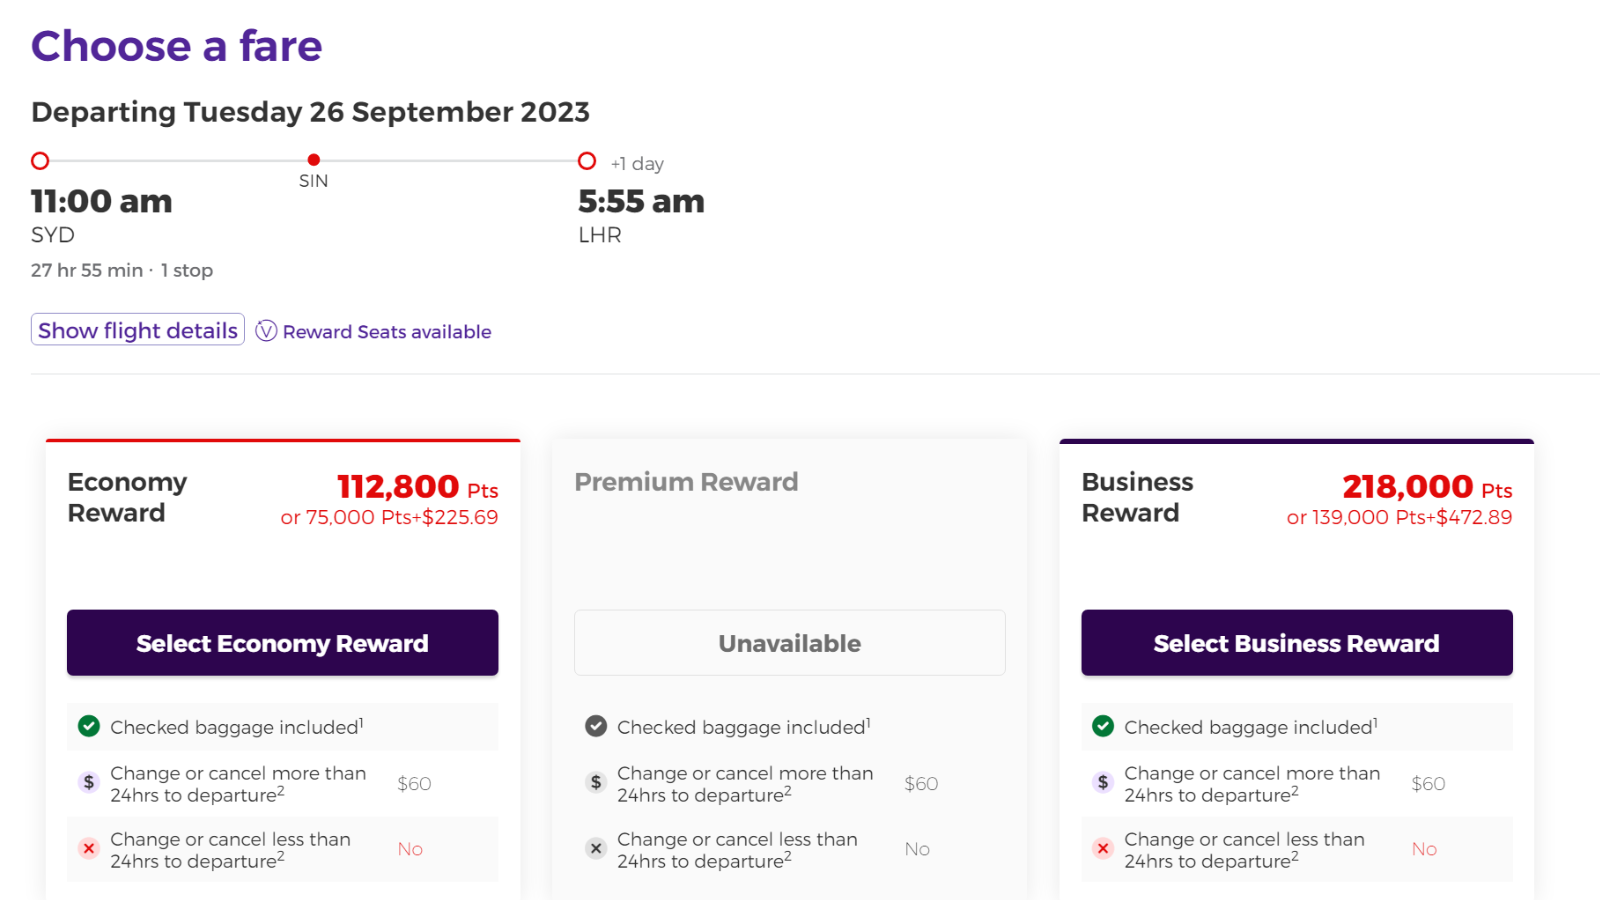Viewport: 1600px width, 900px height.
Task: Click the SIN stopover marker on route
Action: [314, 160]
